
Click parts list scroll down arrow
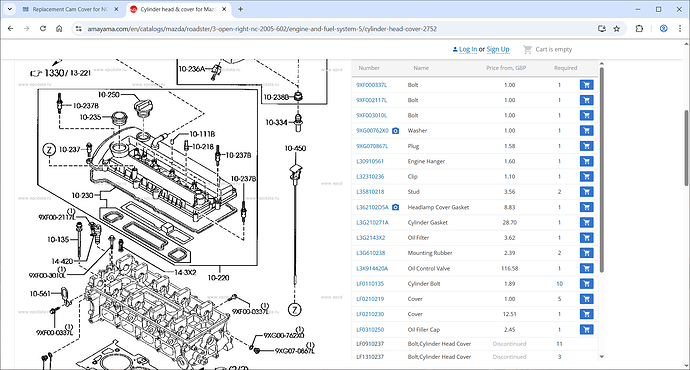click(601, 356)
